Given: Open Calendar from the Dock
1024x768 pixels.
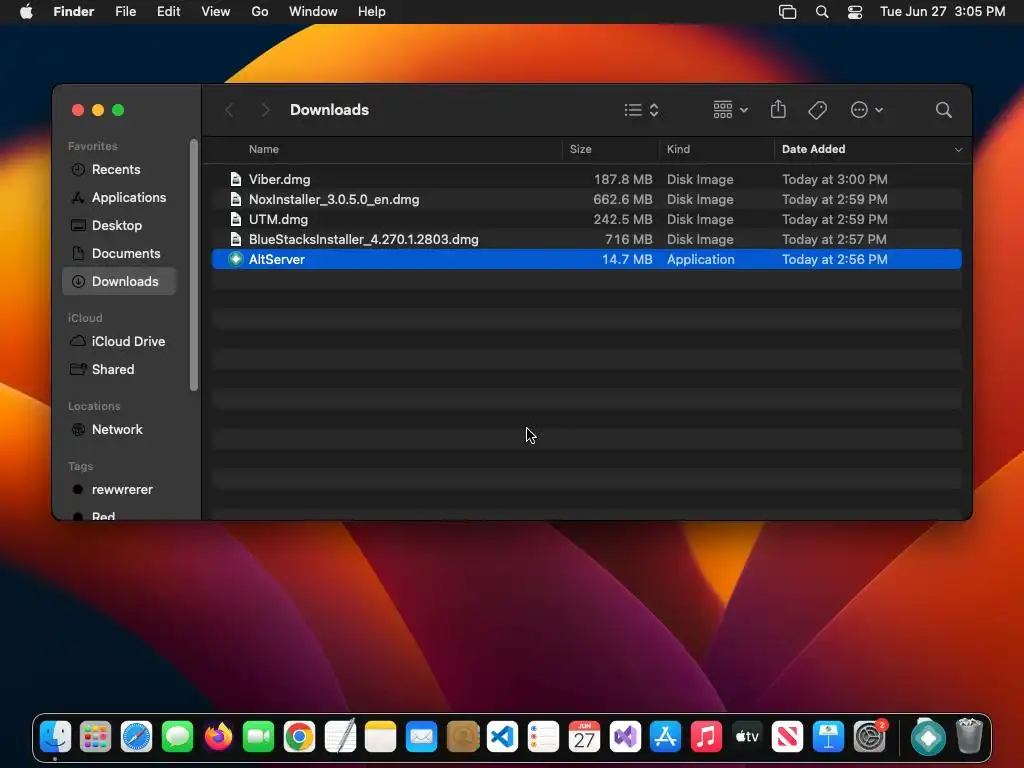Looking at the screenshot, I should point(584,737).
